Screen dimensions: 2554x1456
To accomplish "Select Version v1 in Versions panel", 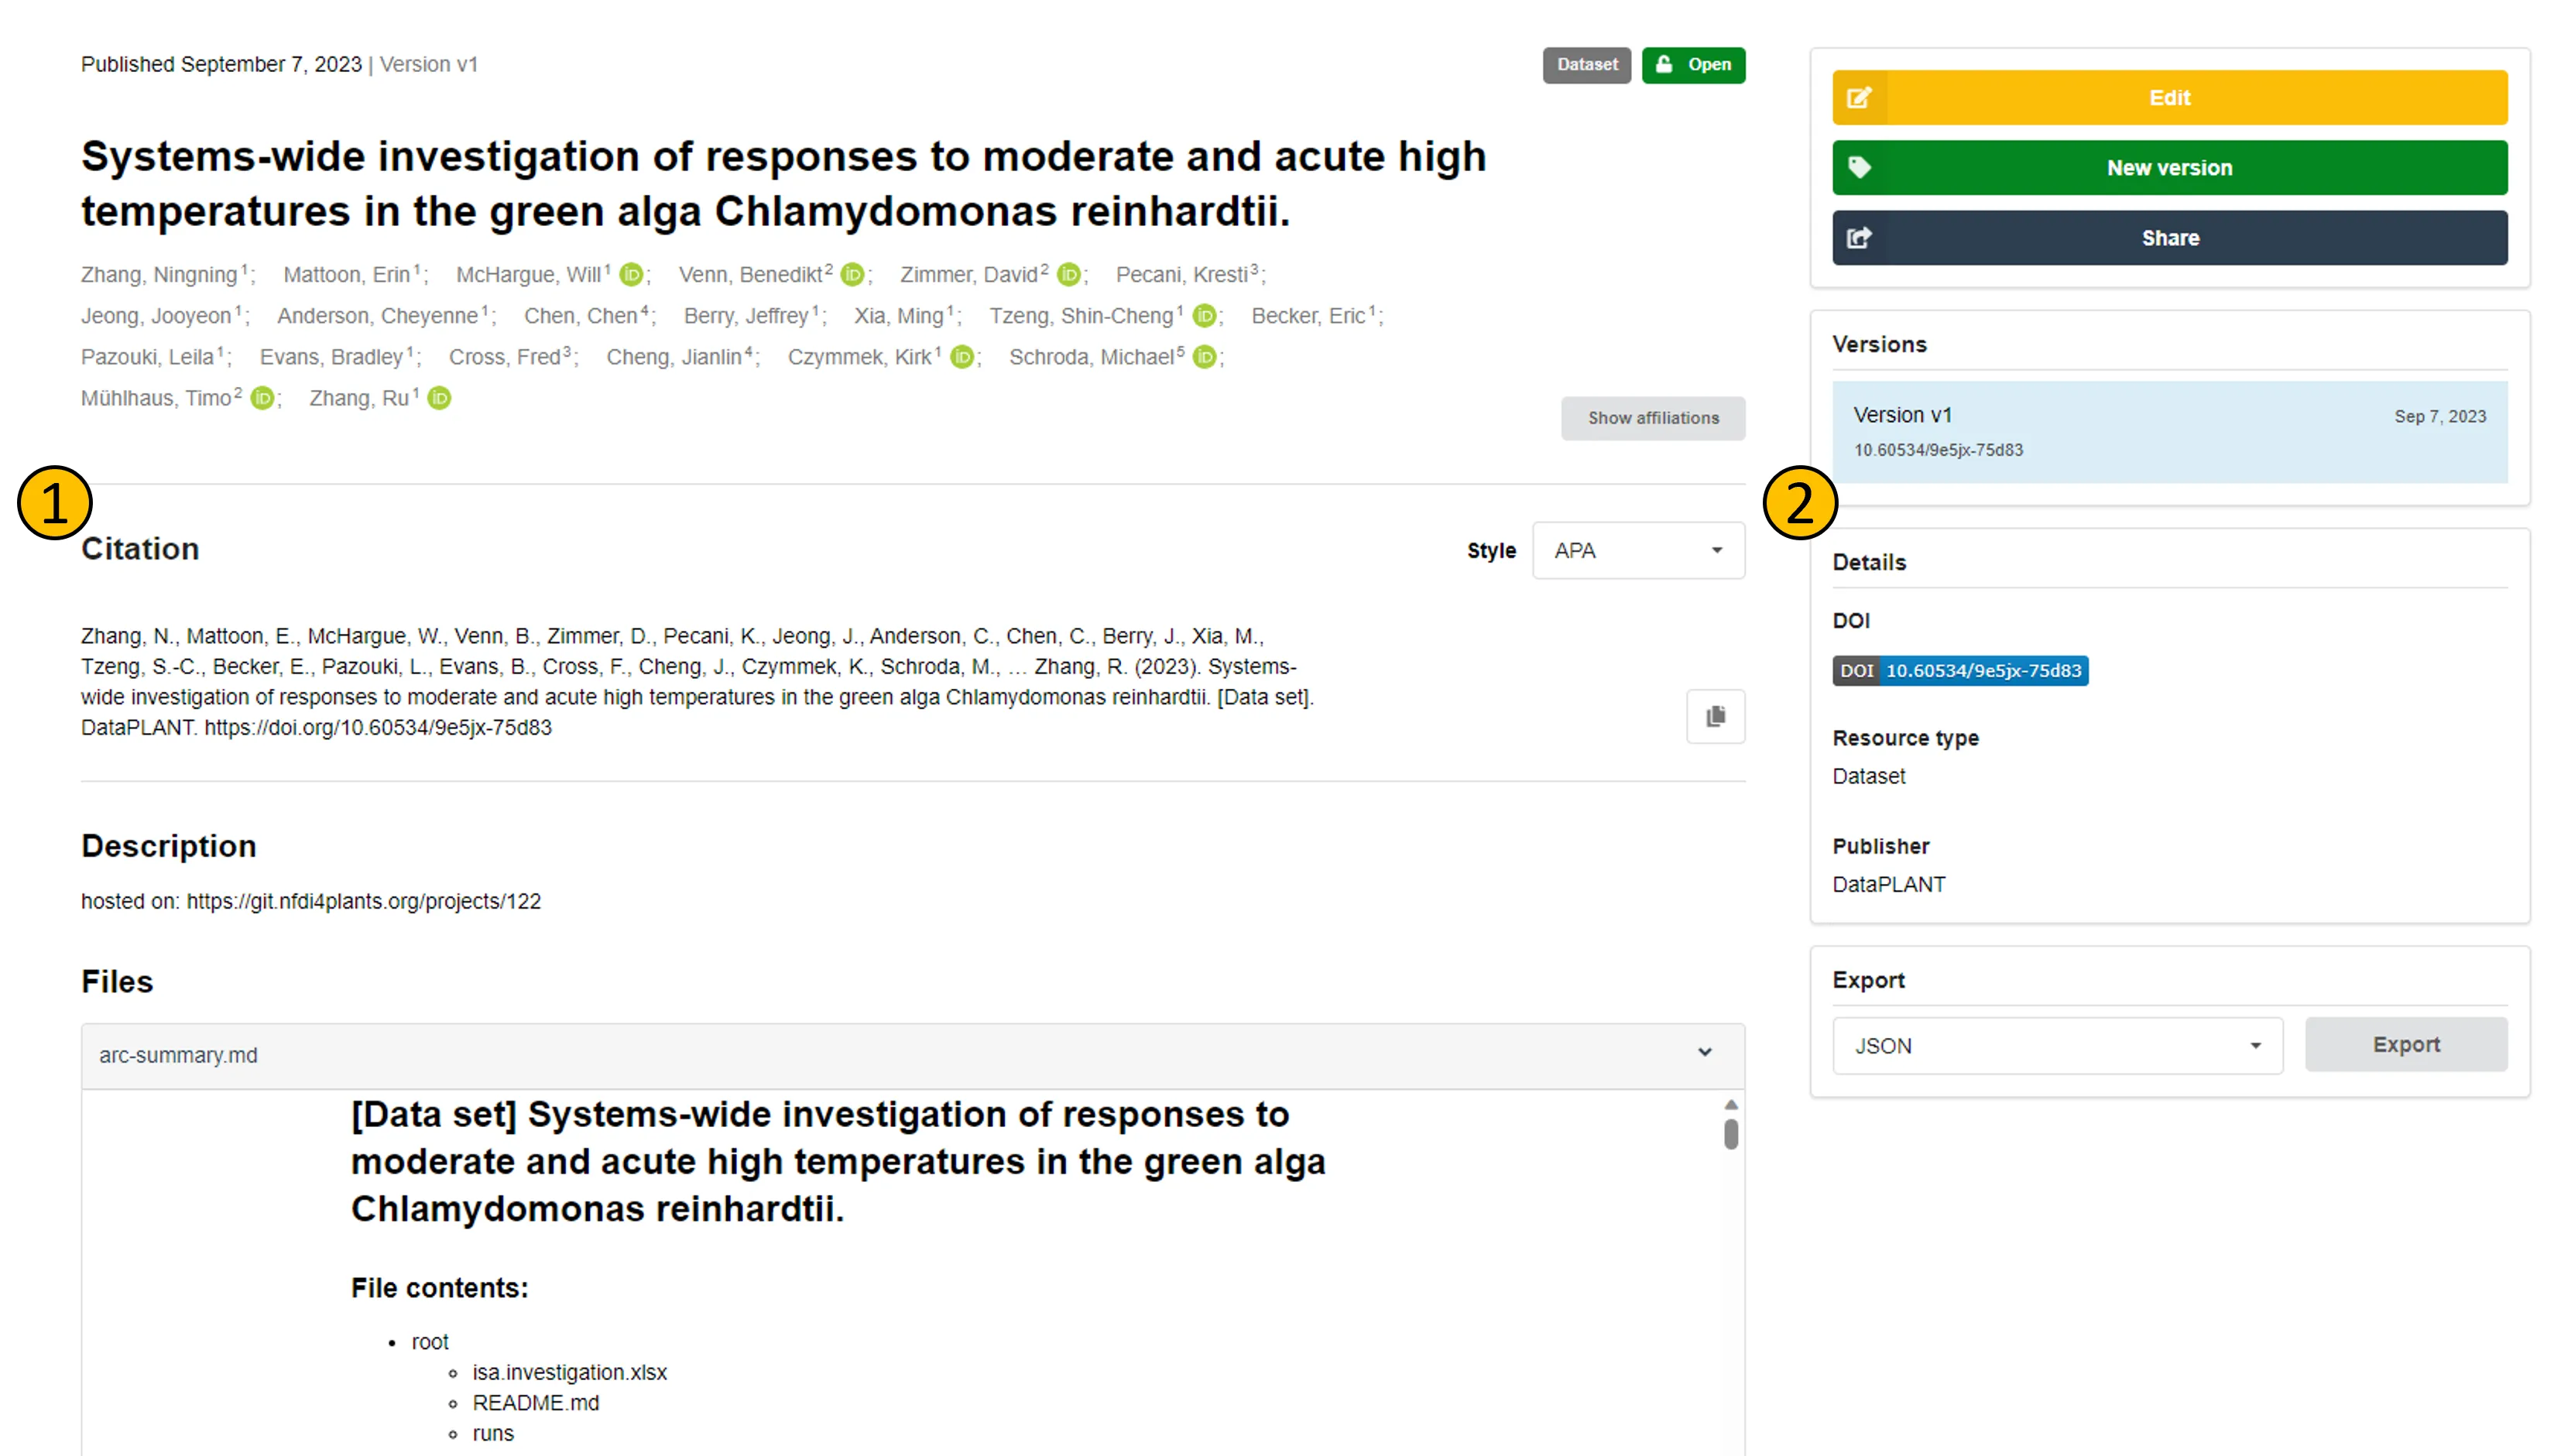I will 2168,431.
